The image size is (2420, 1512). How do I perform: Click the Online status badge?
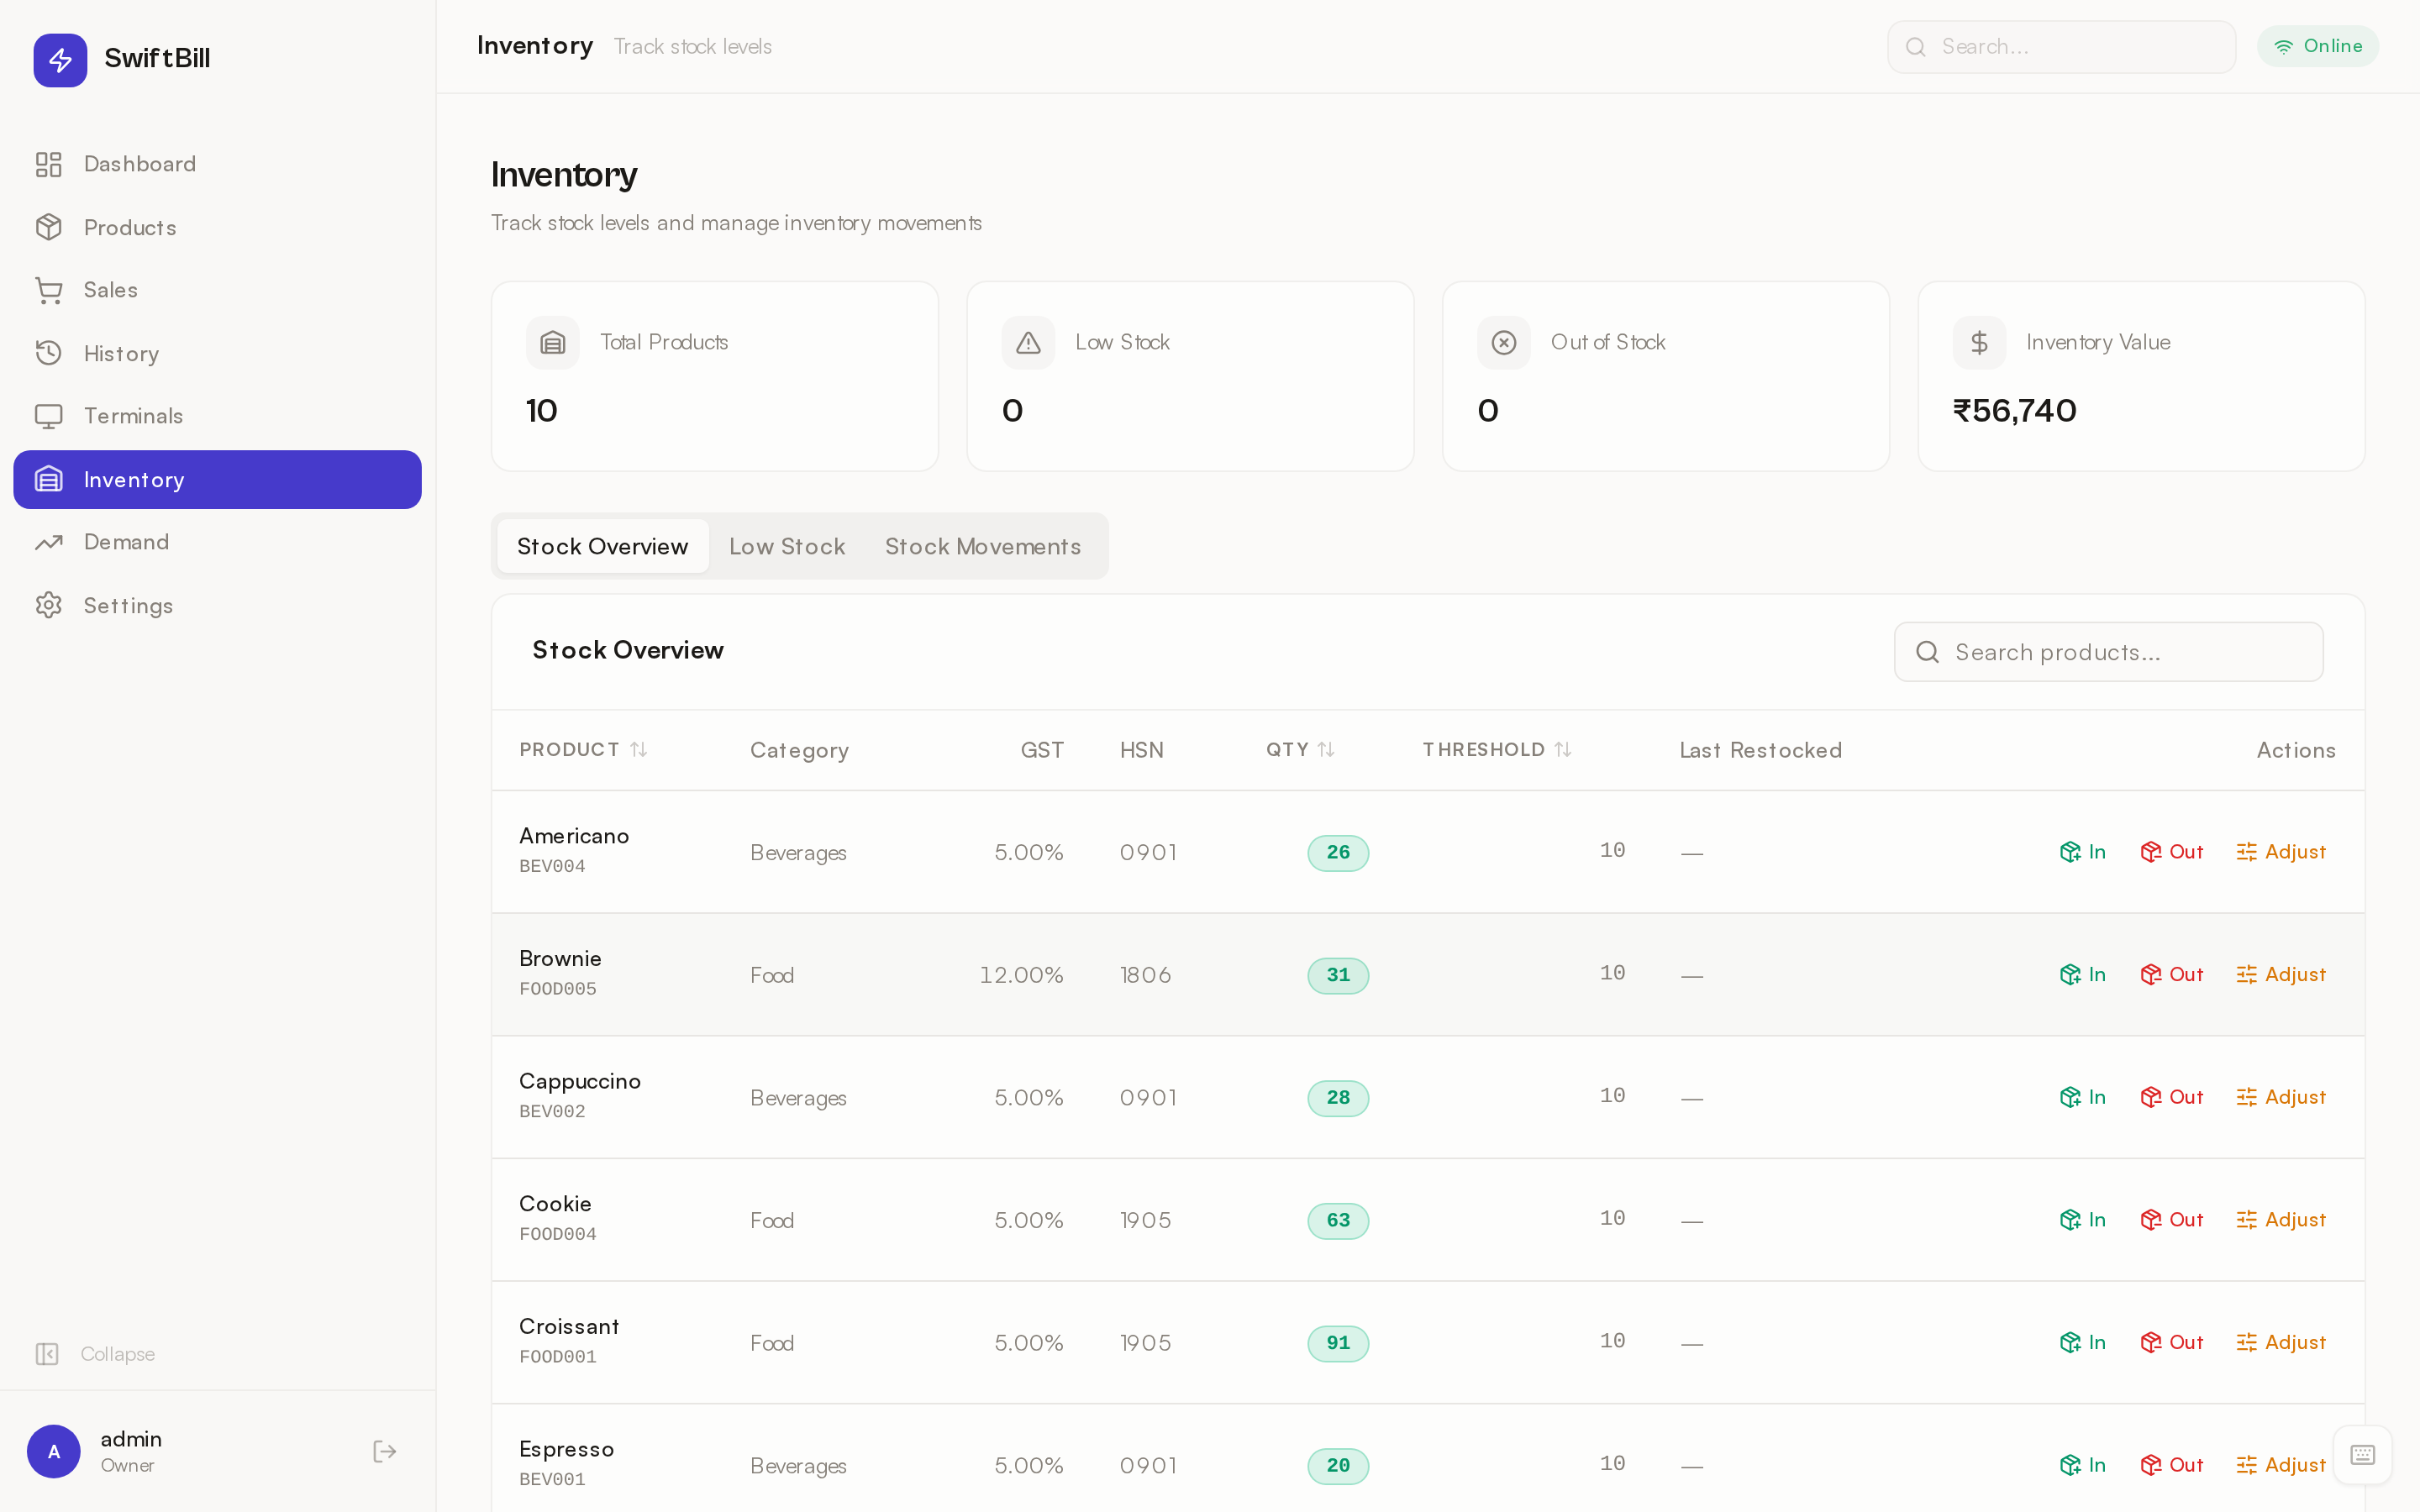2317,46
